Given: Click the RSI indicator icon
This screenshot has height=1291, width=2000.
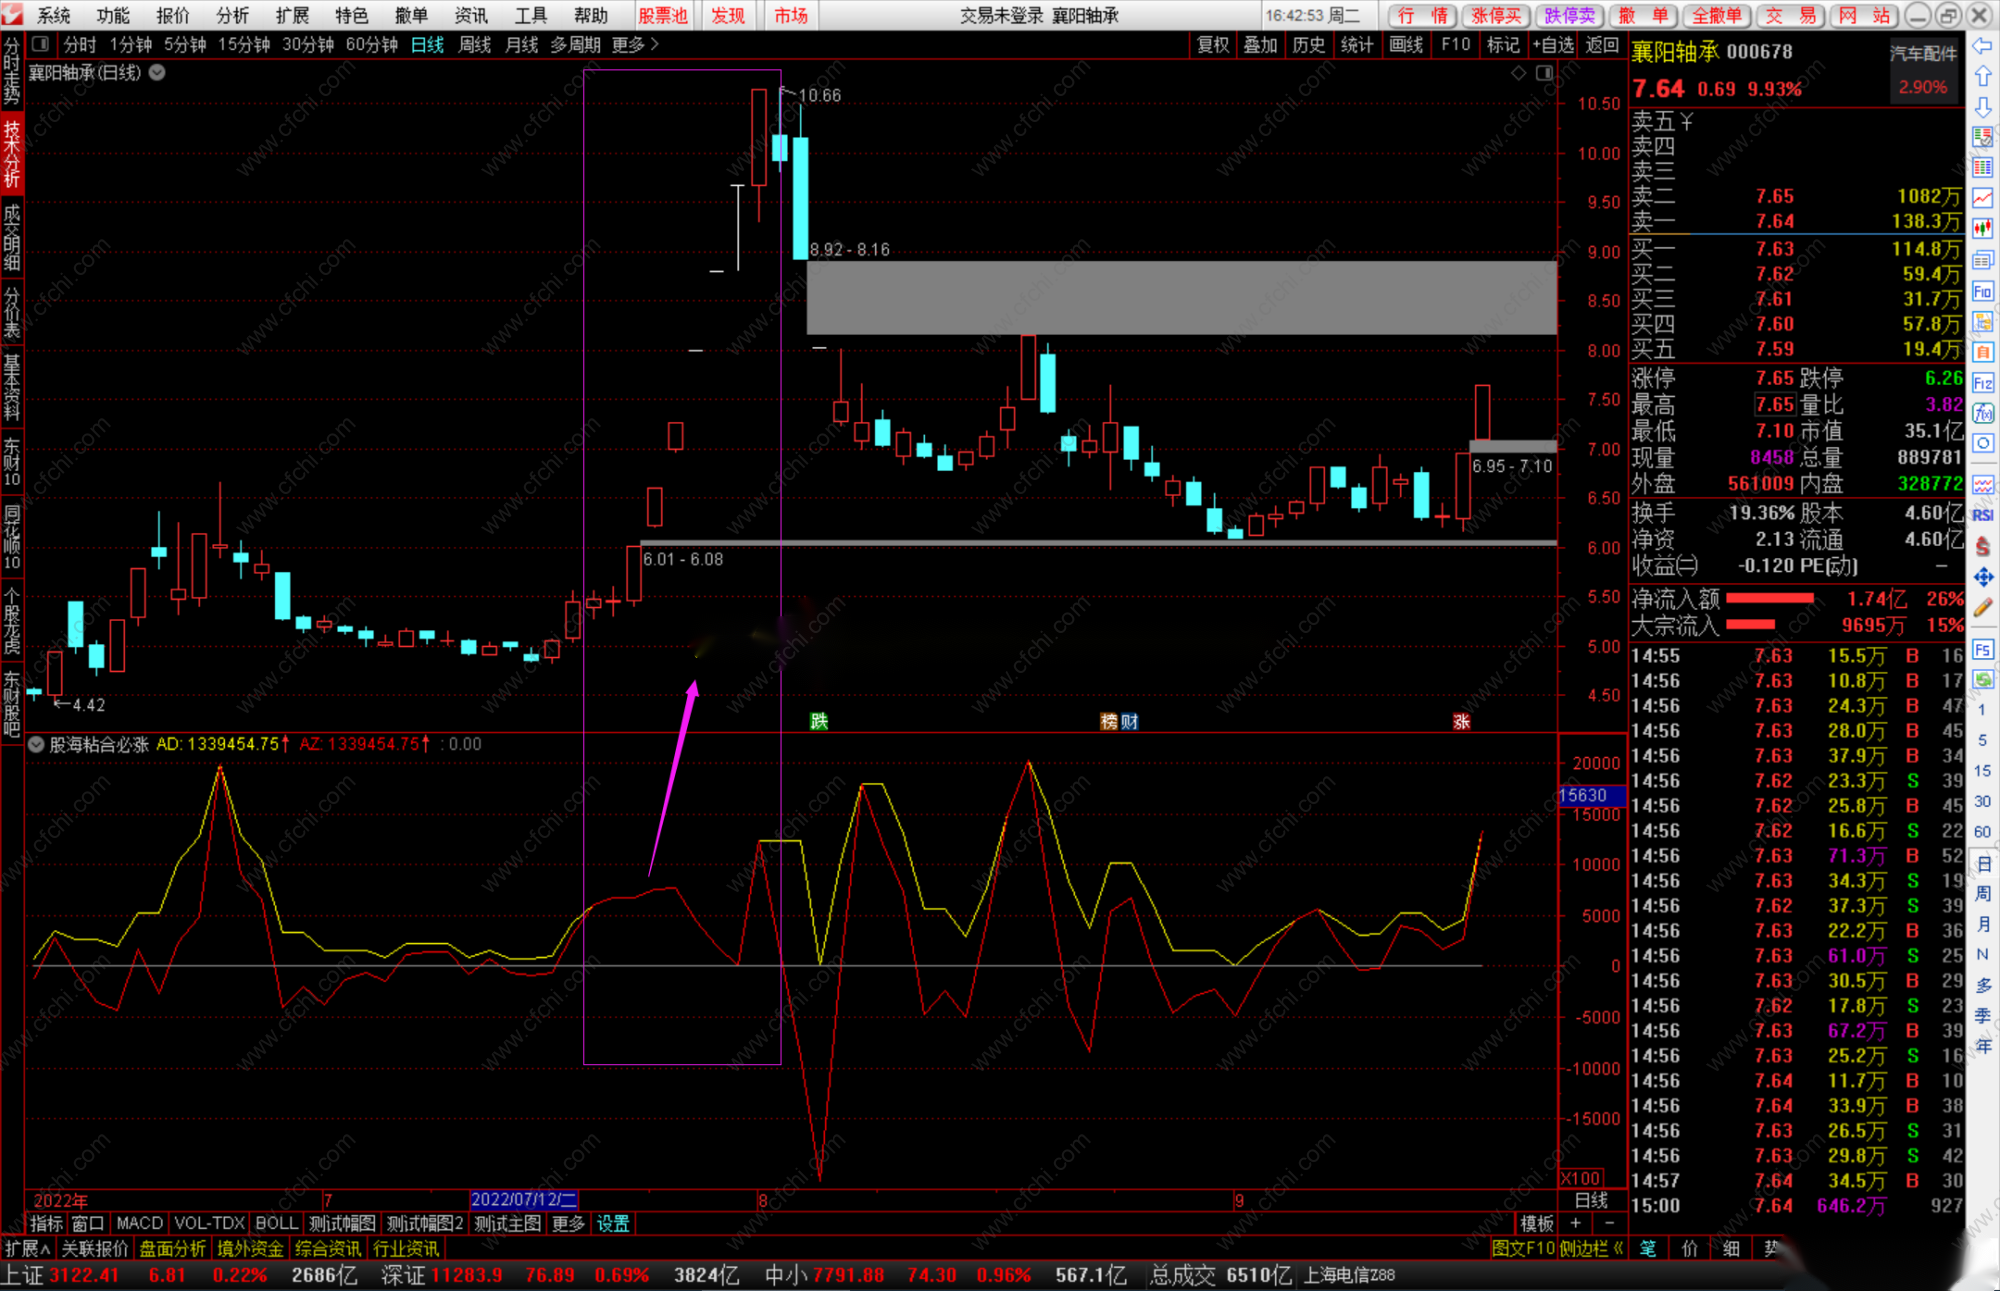Looking at the screenshot, I should tap(1982, 515).
